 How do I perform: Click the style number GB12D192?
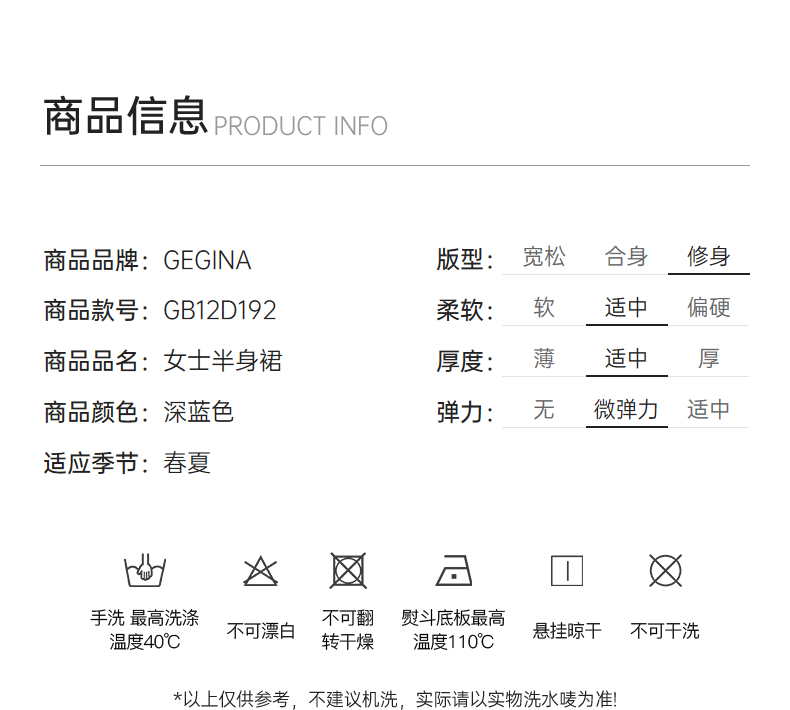(220, 311)
